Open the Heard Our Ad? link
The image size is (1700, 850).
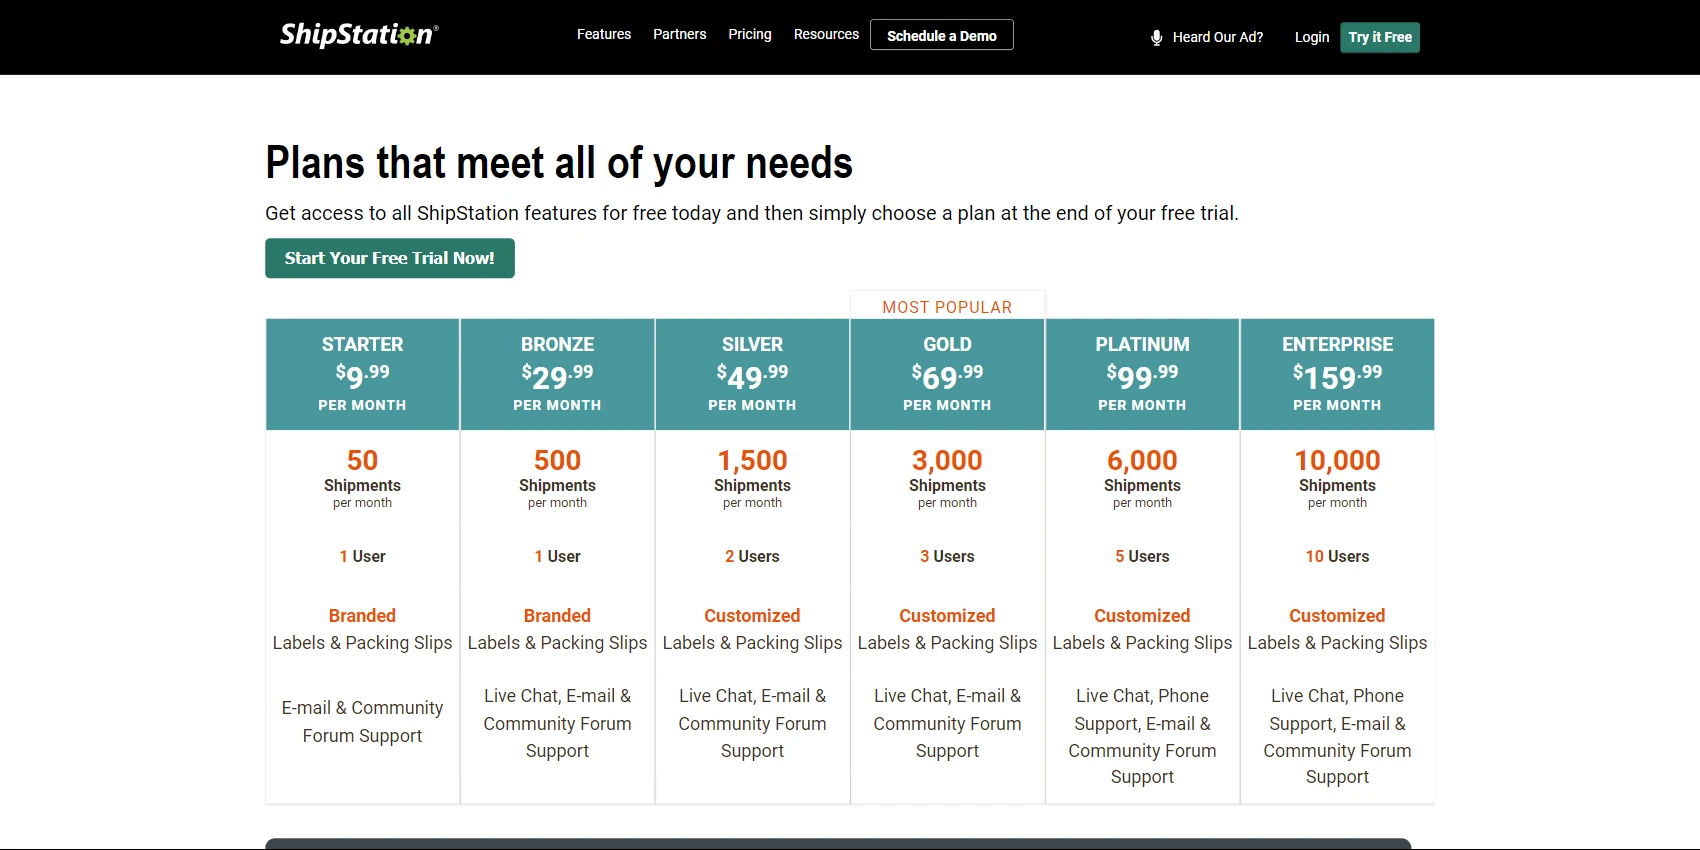pos(1217,37)
